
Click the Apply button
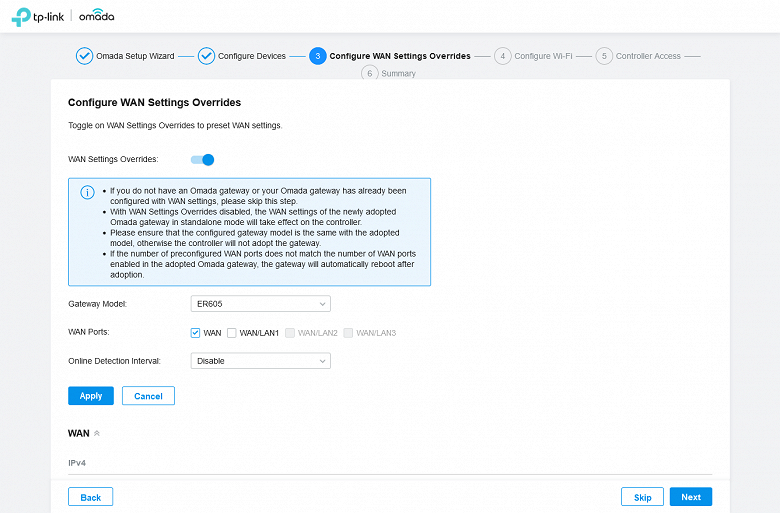point(91,396)
